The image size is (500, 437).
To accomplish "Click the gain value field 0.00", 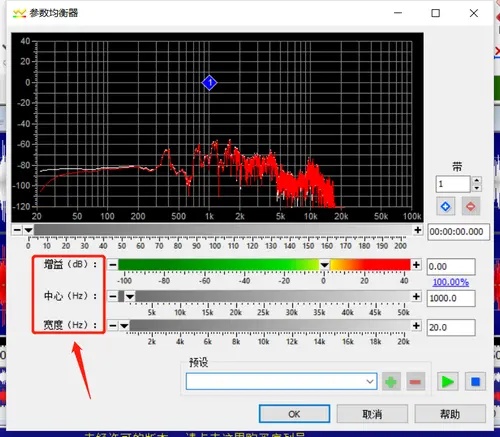I will 451,267.
